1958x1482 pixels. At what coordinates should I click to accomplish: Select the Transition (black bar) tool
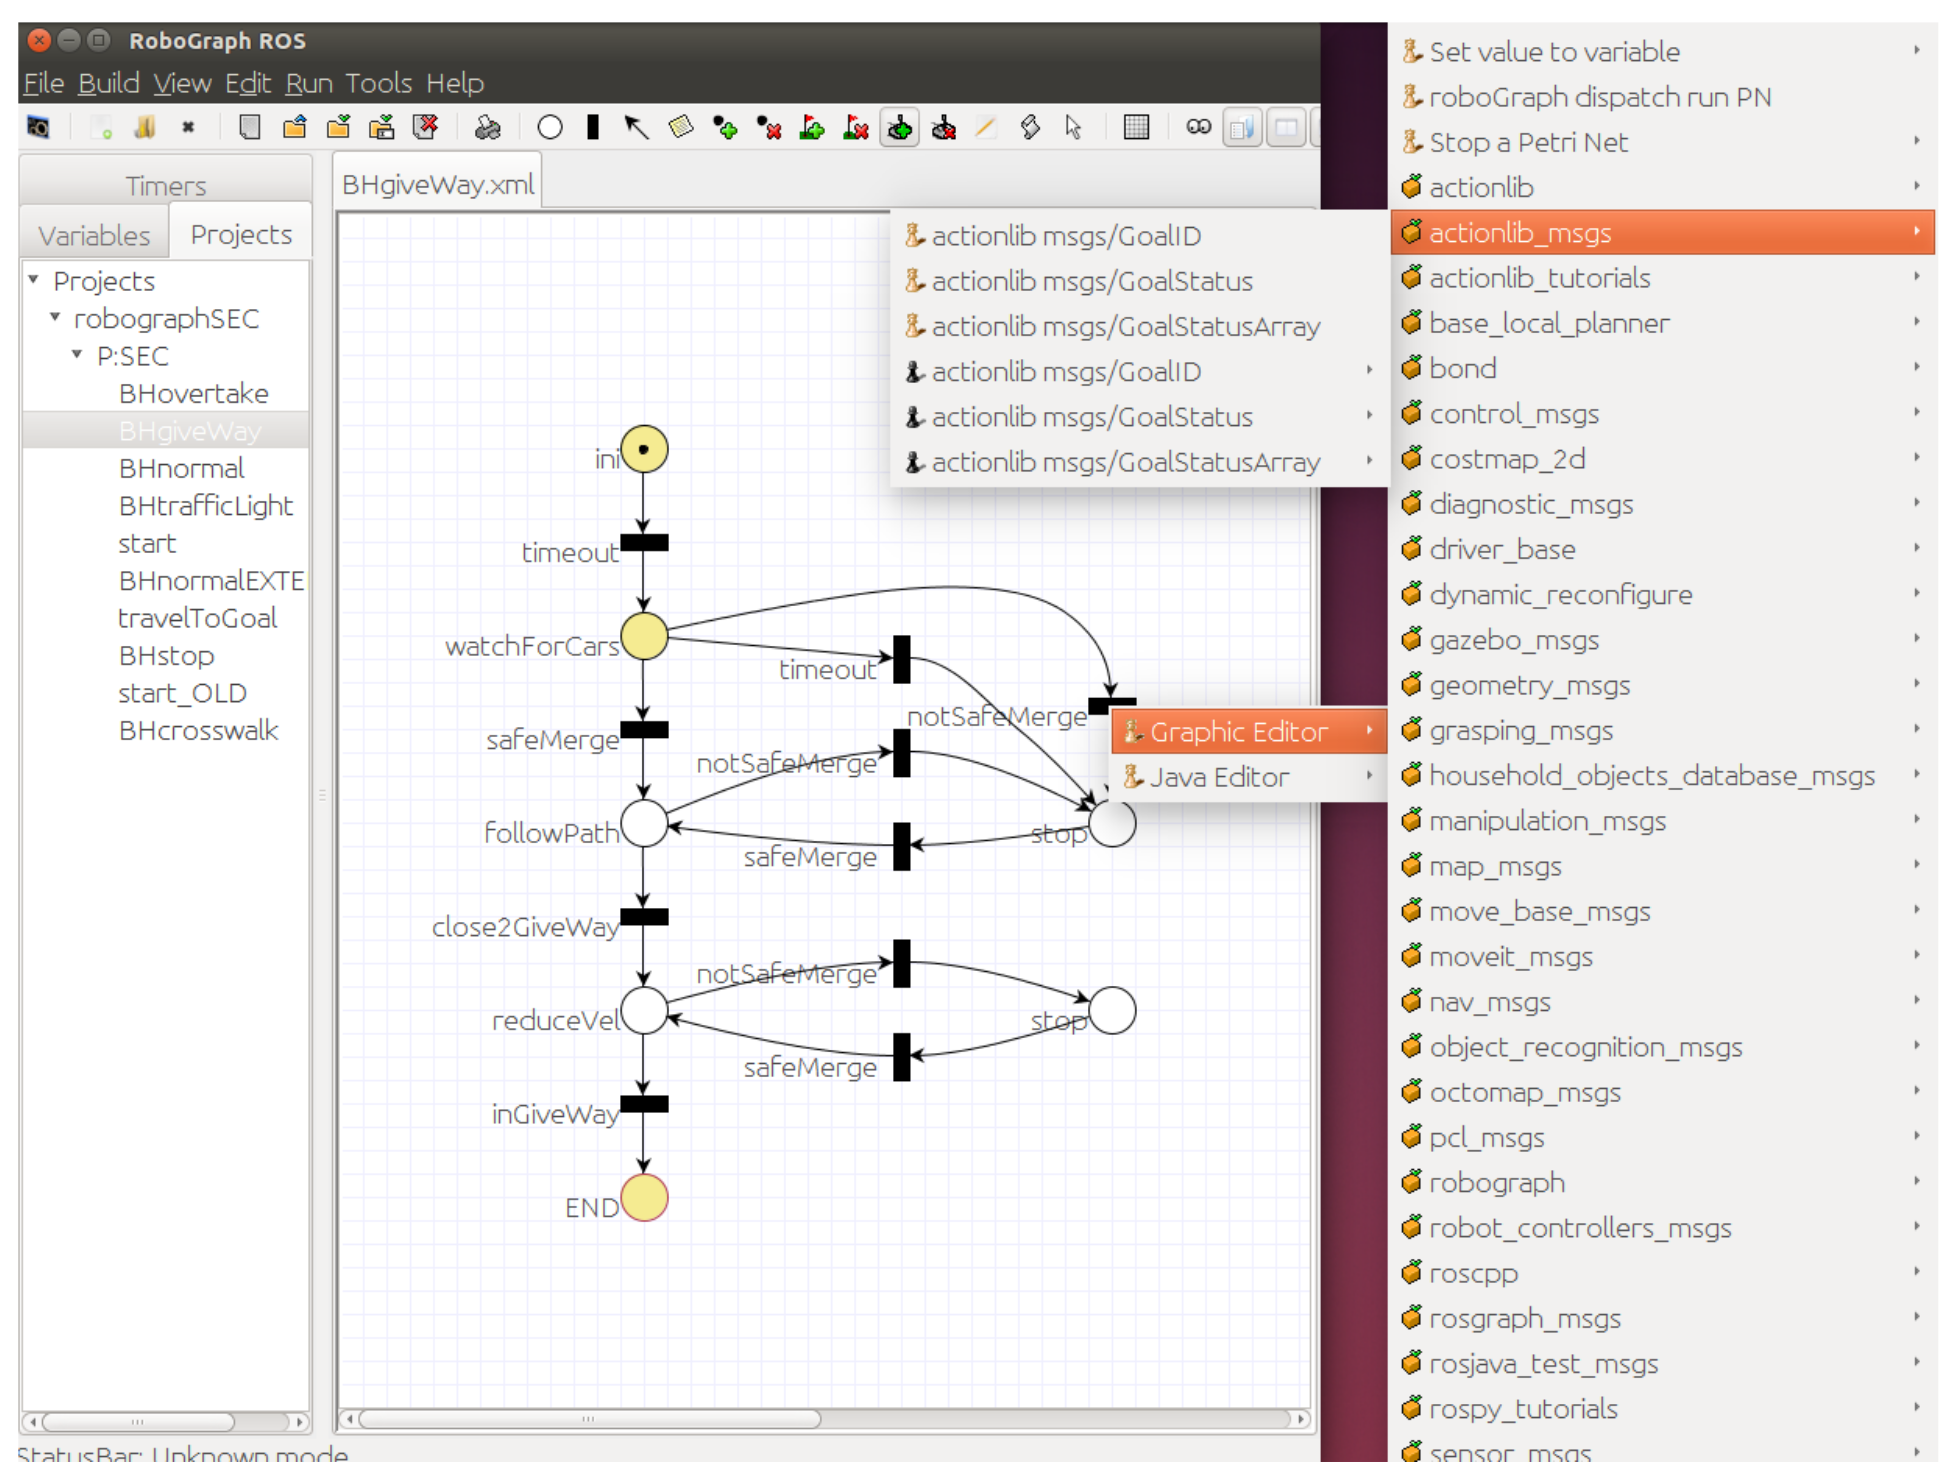593,128
